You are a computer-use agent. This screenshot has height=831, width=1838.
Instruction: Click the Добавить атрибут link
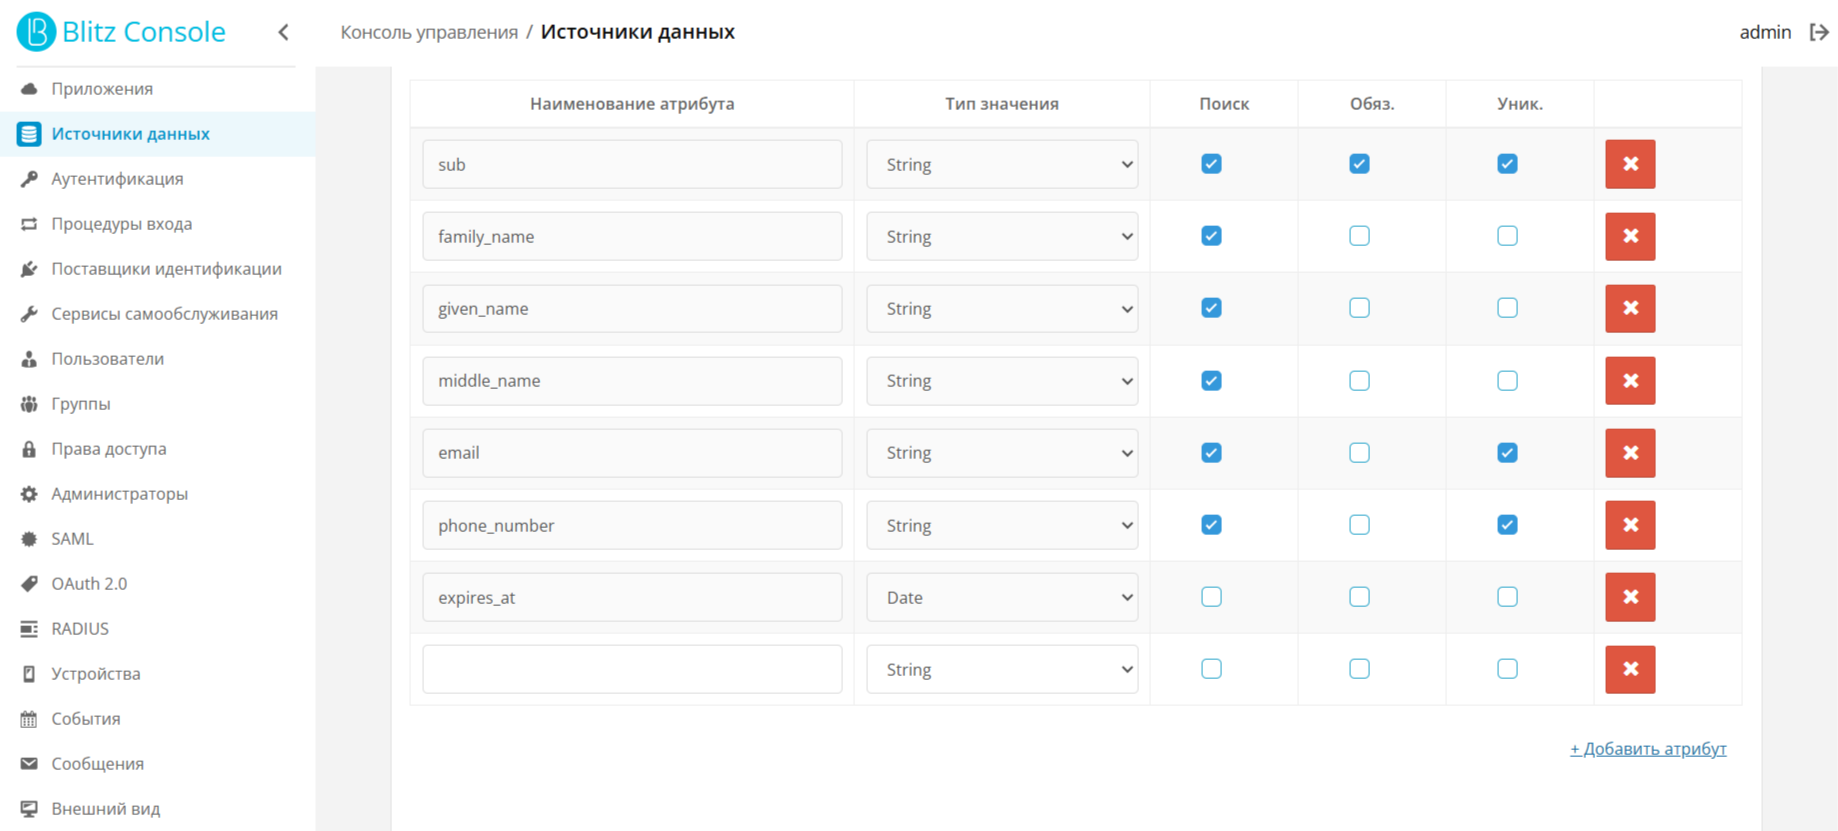point(1648,749)
